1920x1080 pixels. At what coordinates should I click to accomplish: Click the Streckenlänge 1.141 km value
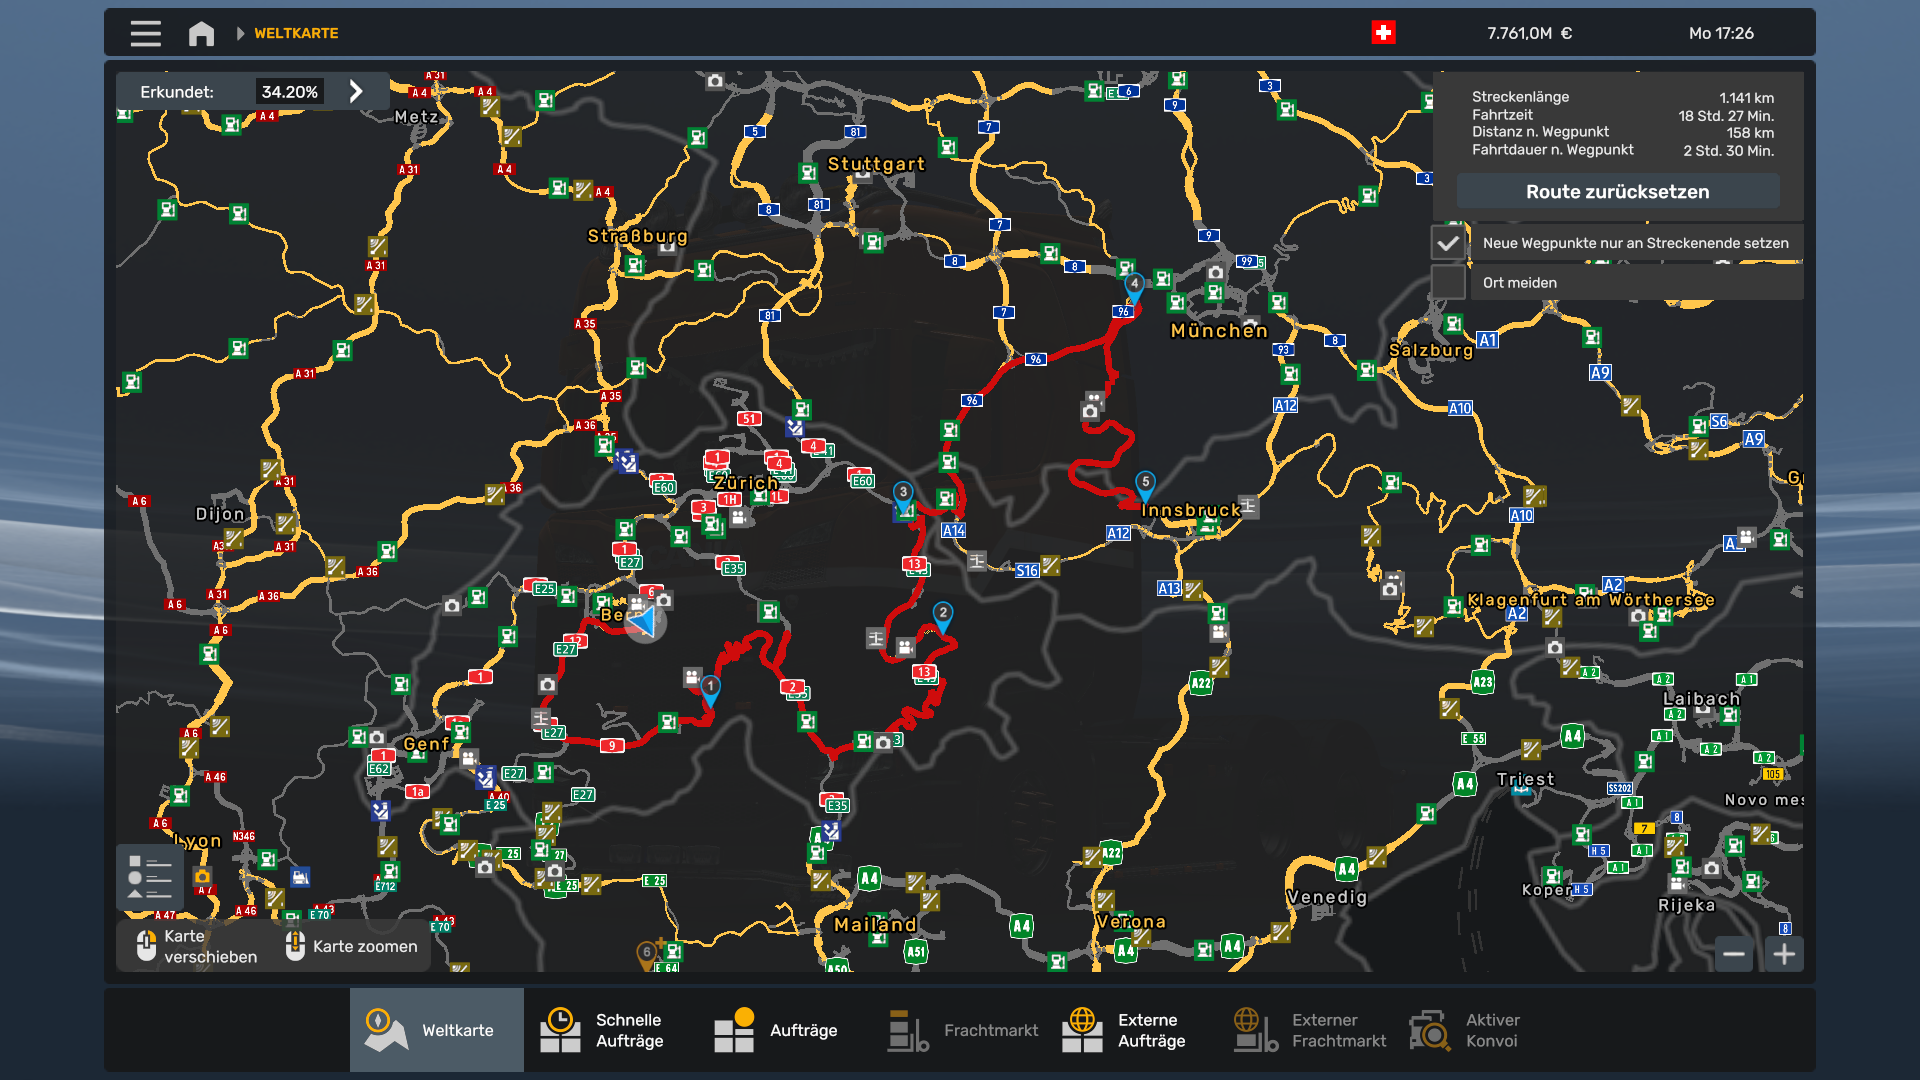click(x=1746, y=98)
